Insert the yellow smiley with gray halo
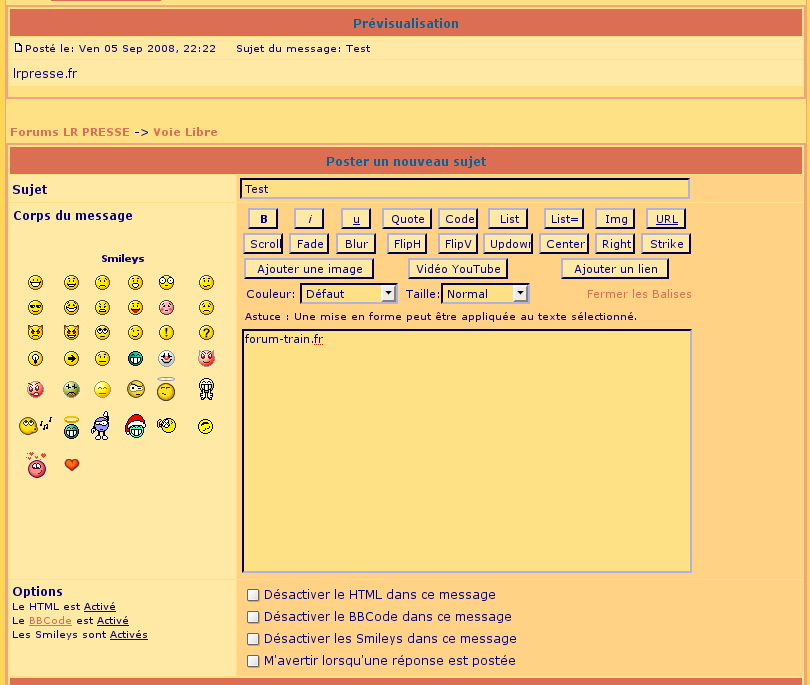This screenshot has height=685, width=810. click(166, 390)
